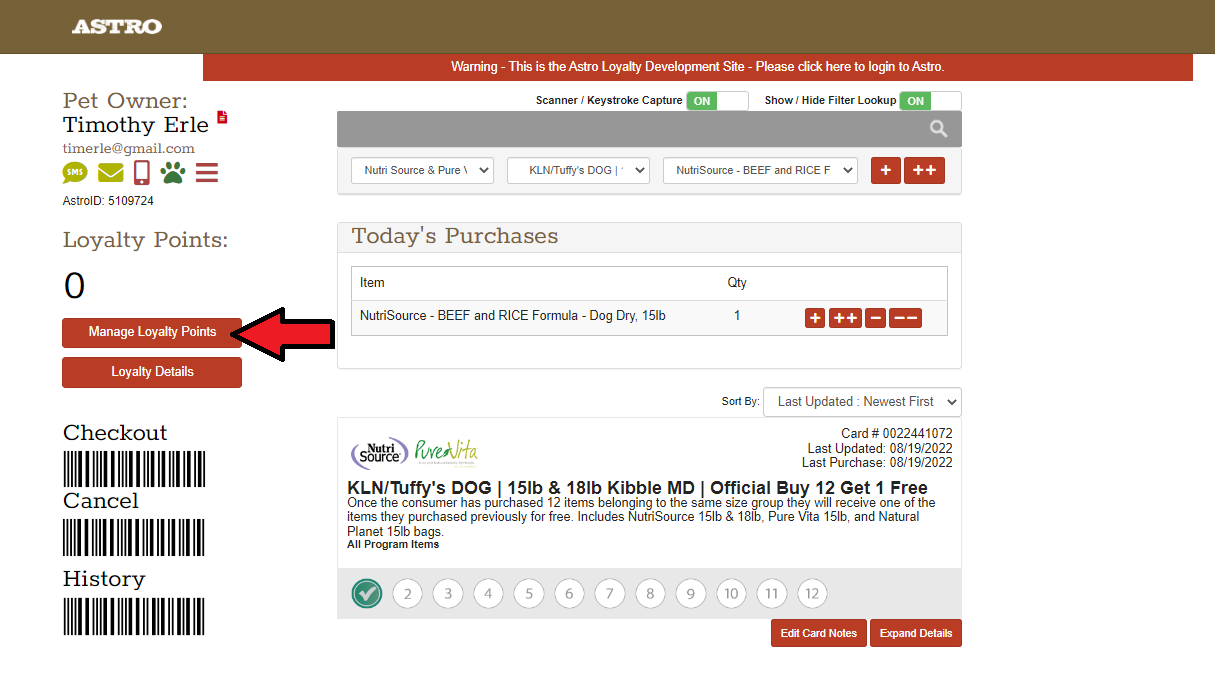Click the Qty column header
Viewport: 1215px width, 682px height.
tap(737, 283)
